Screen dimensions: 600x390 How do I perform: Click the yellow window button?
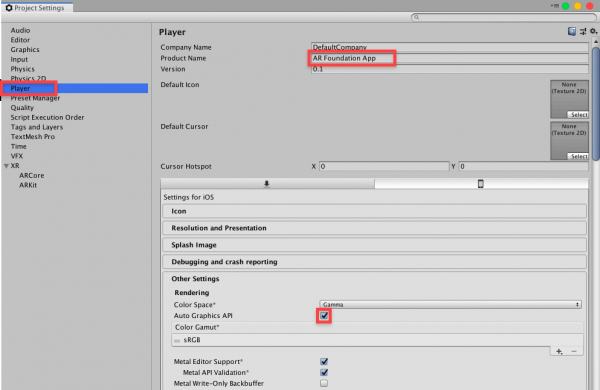[x=577, y=6]
